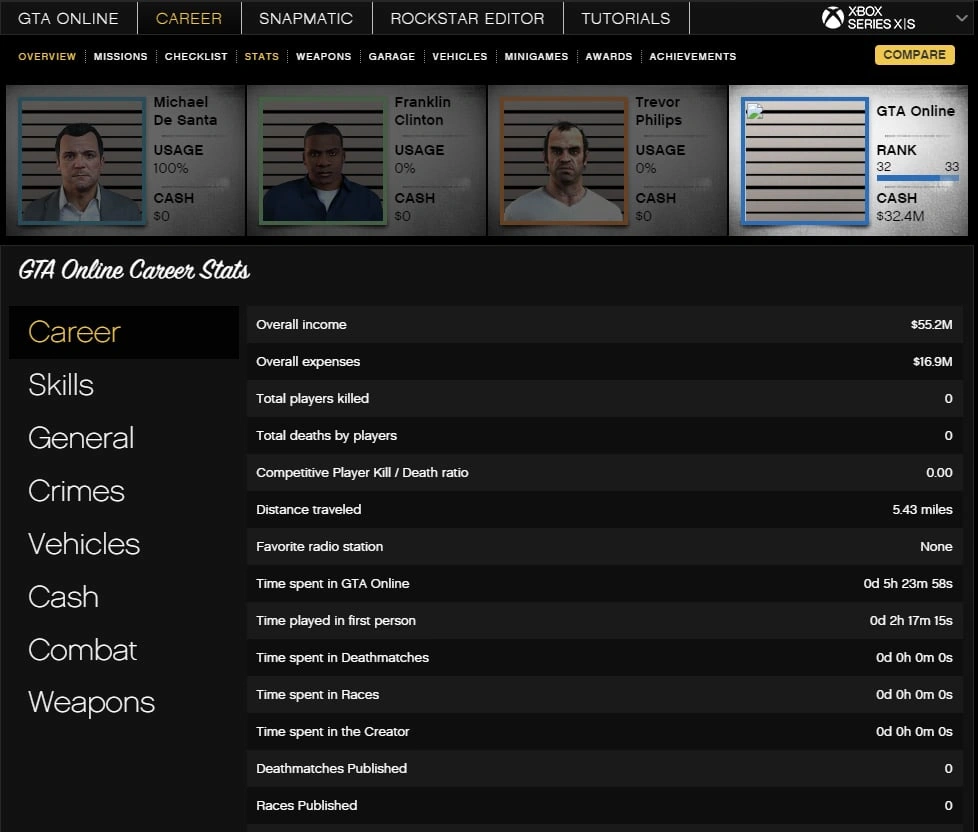Screen dimensions: 978x832
Task: Select Franklin Clinton's mugshot portrait
Action: (323, 160)
